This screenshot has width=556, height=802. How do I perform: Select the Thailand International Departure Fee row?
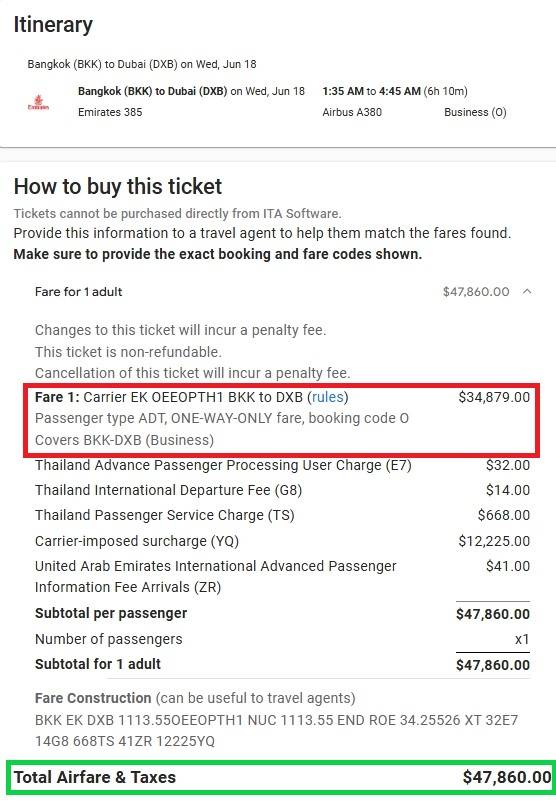pos(282,490)
